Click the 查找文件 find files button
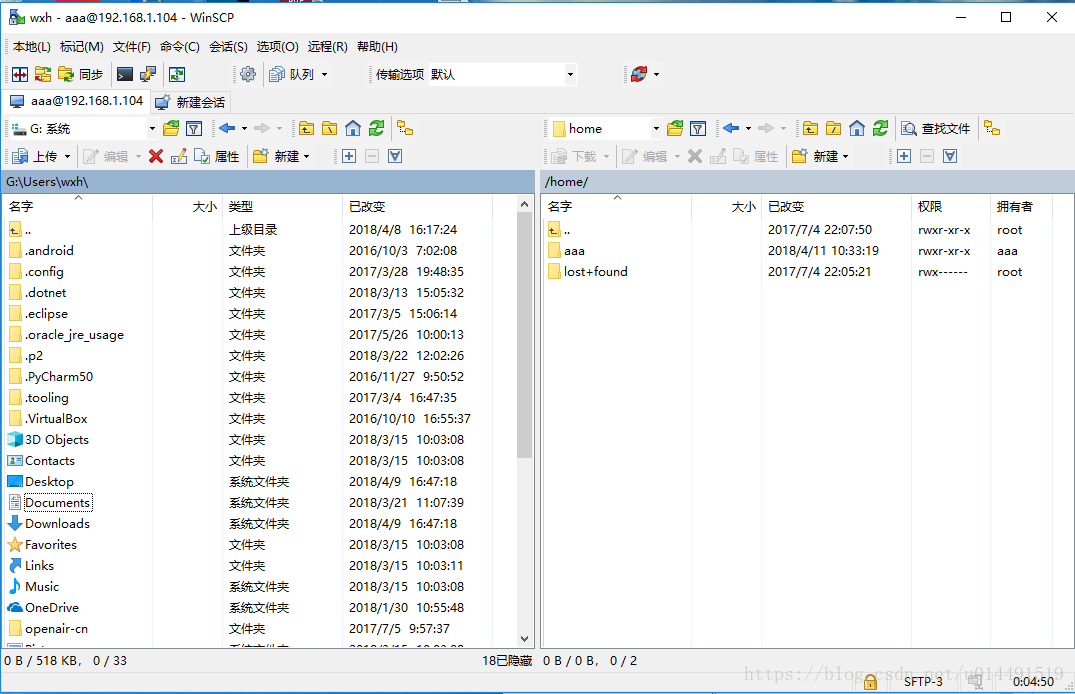Screen dimensions: 1075x694 click(936, 128)
